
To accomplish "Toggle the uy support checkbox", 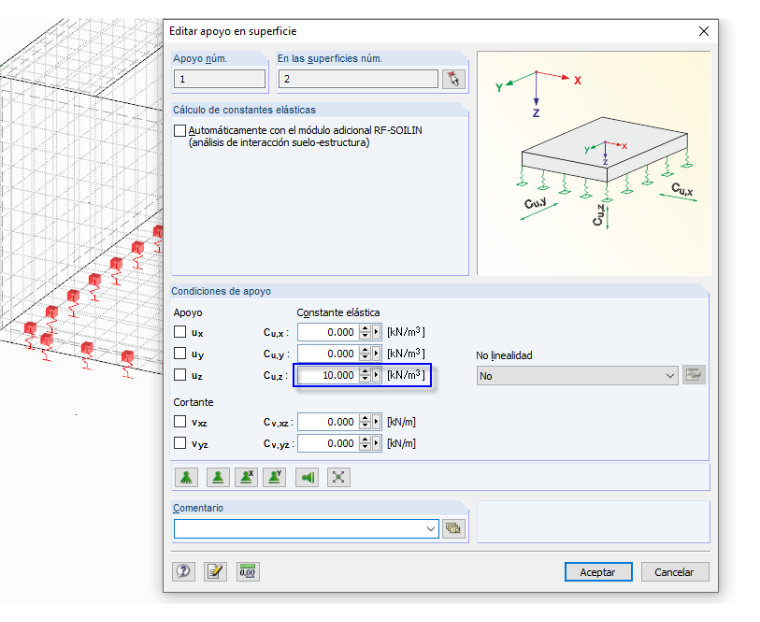I will 180,353.
